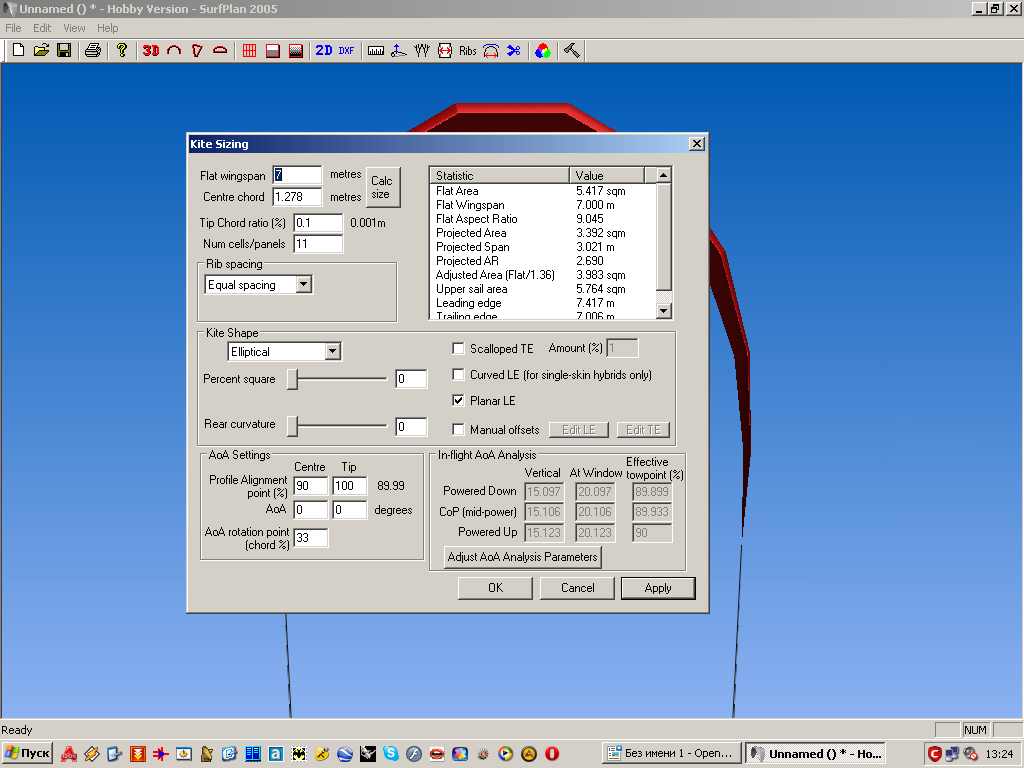Click the Percent square slider handle

pyautogui.click(x=293, y=379)
